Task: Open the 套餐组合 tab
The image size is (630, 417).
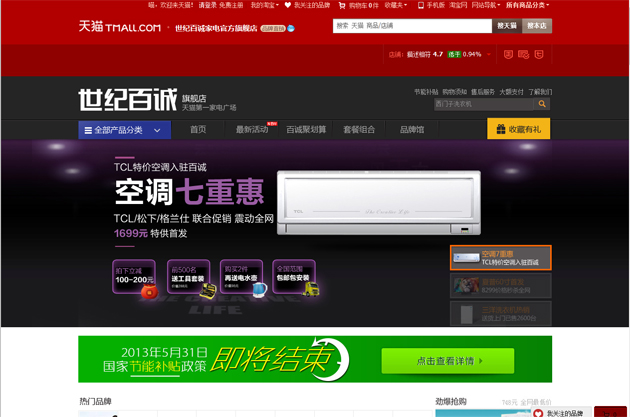Action: click(x=359, y=129)
